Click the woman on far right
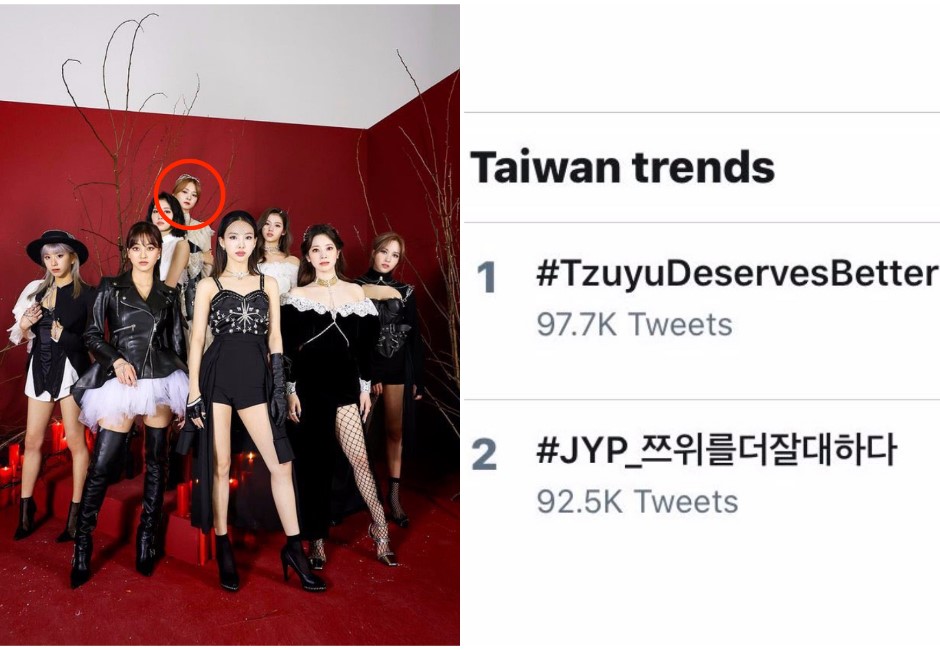Screen dimensions: 940x650 coord(393,372)
